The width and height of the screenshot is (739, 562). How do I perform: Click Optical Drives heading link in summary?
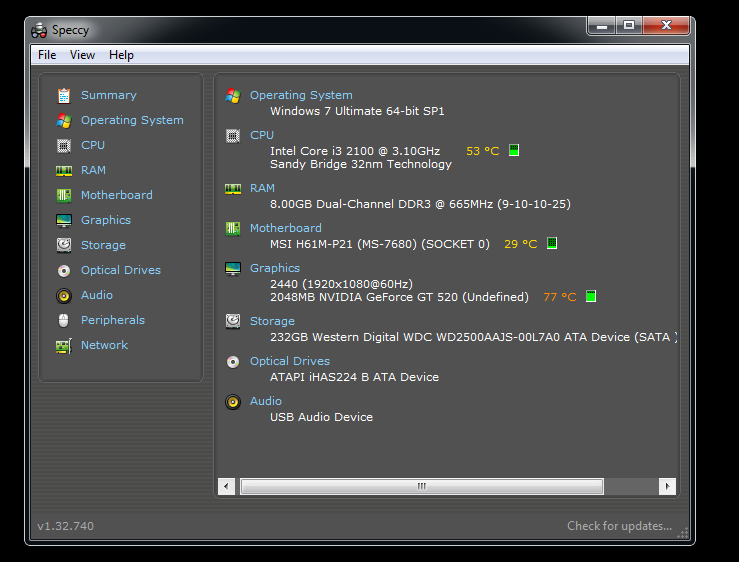click(289, 361)
